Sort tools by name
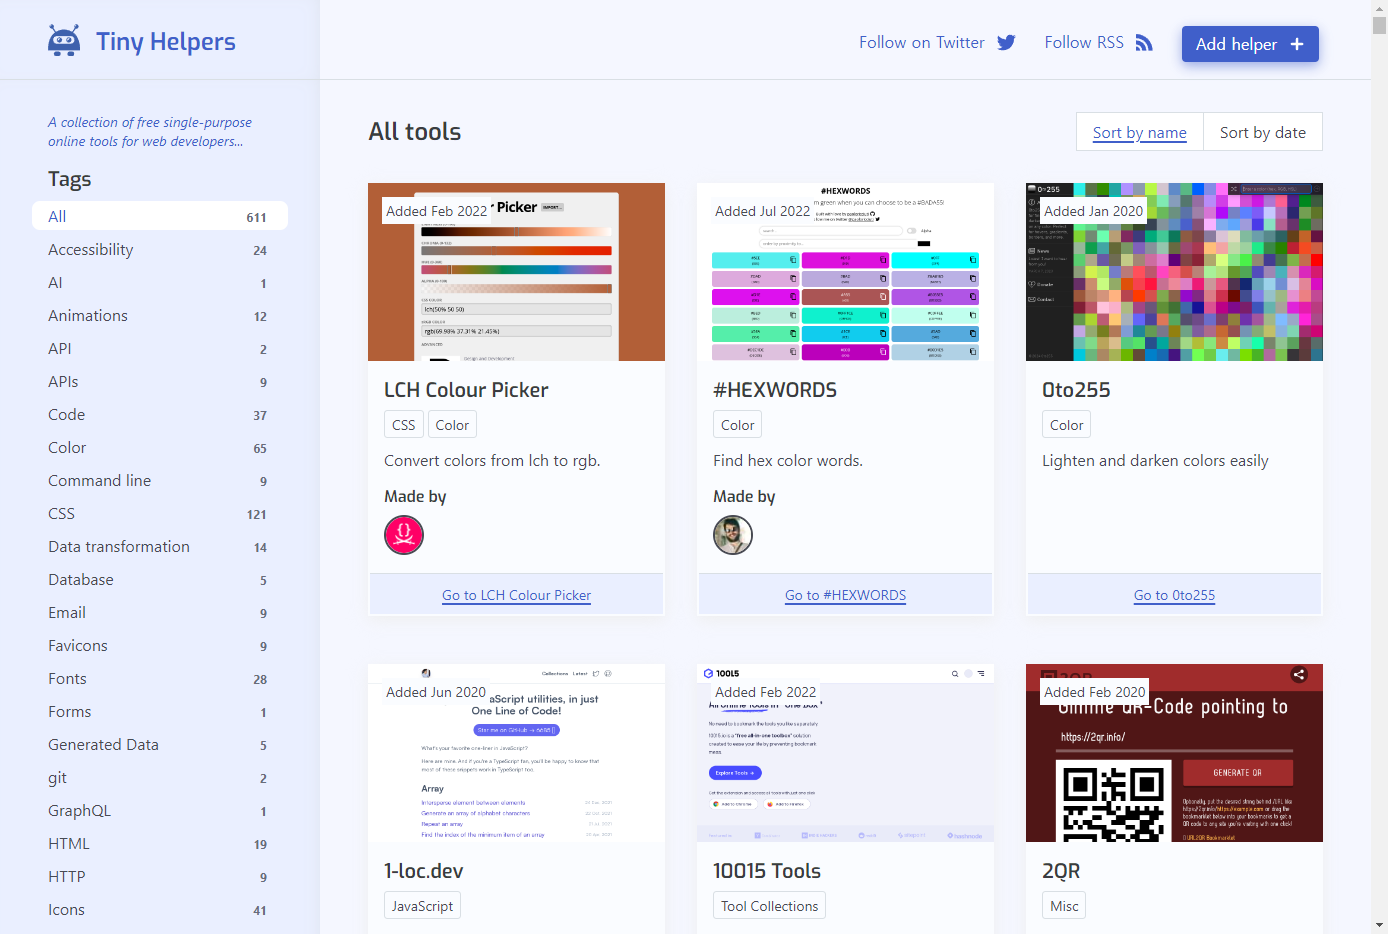The width and height of the screenshot is (1388, 934). (1140, 132)
